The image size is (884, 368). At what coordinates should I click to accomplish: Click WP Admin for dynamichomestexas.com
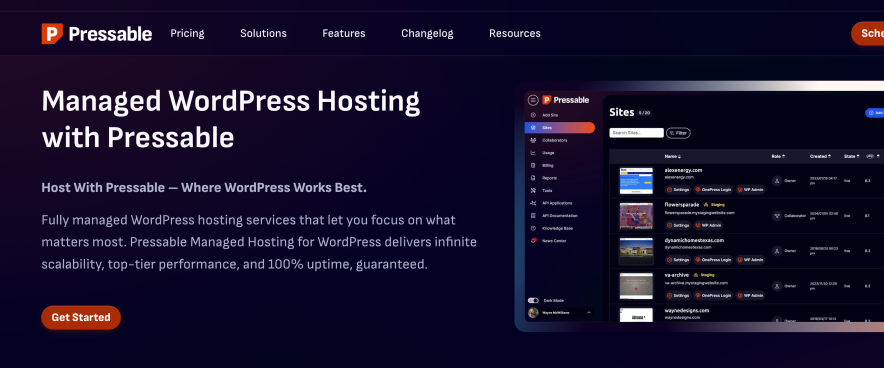click(x=750, y=260)
